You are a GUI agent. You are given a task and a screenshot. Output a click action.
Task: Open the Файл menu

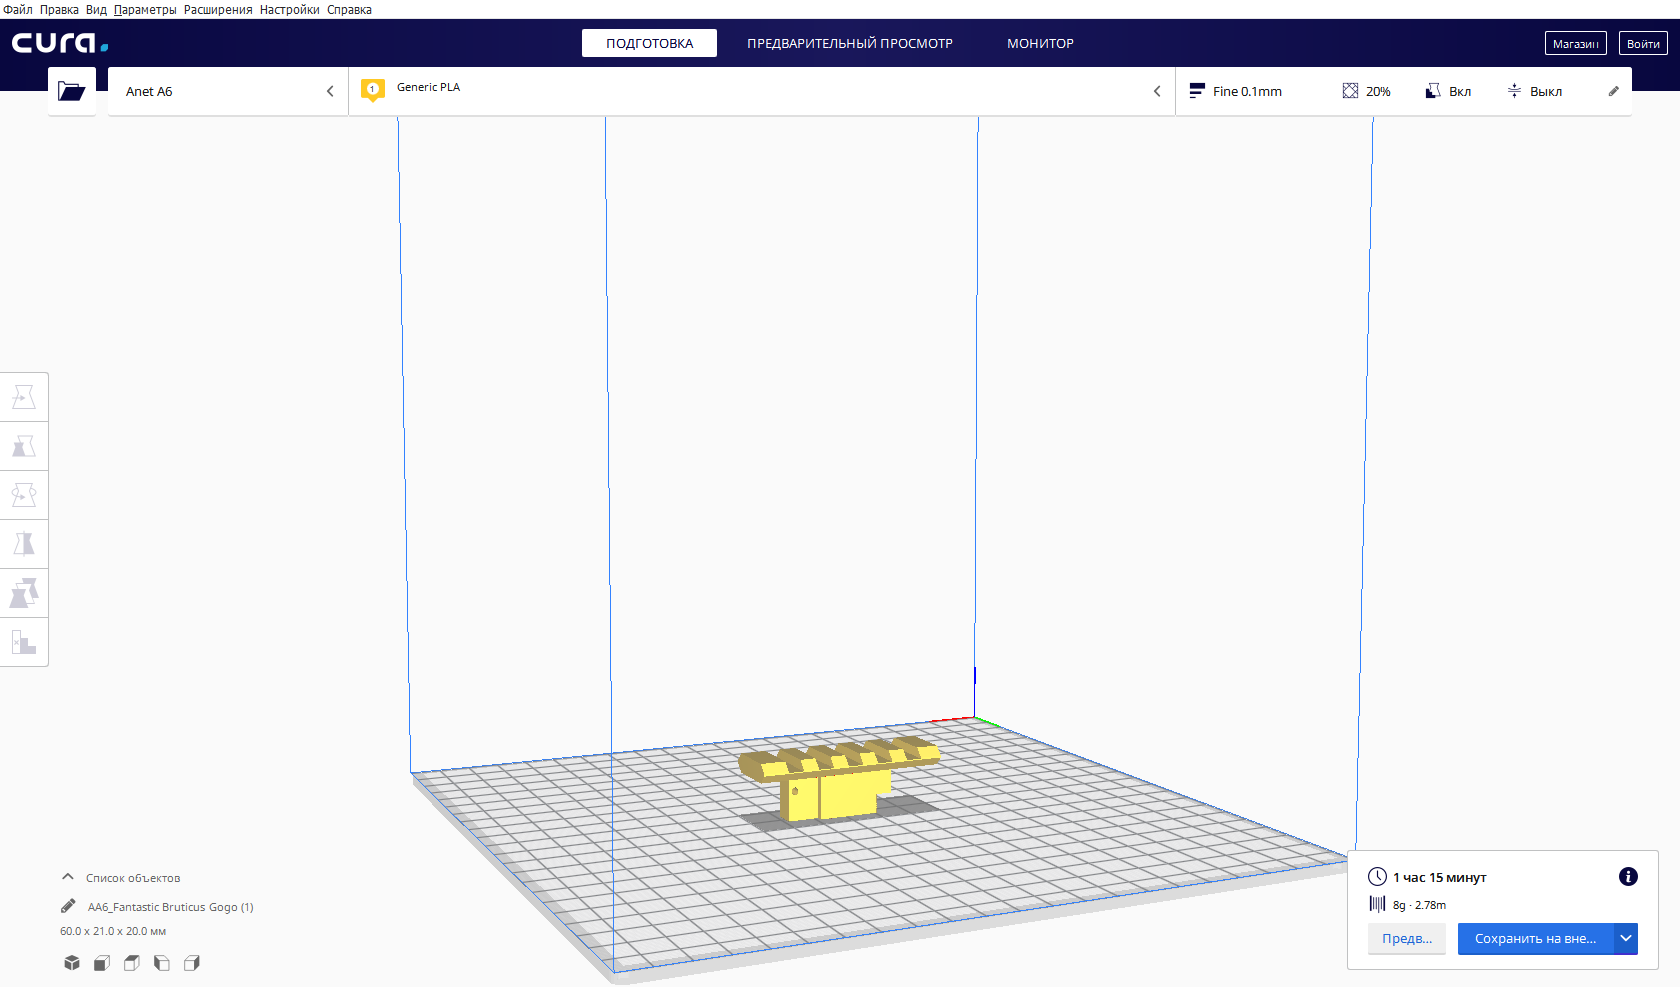pyautogui.click(x=18, y=10)
